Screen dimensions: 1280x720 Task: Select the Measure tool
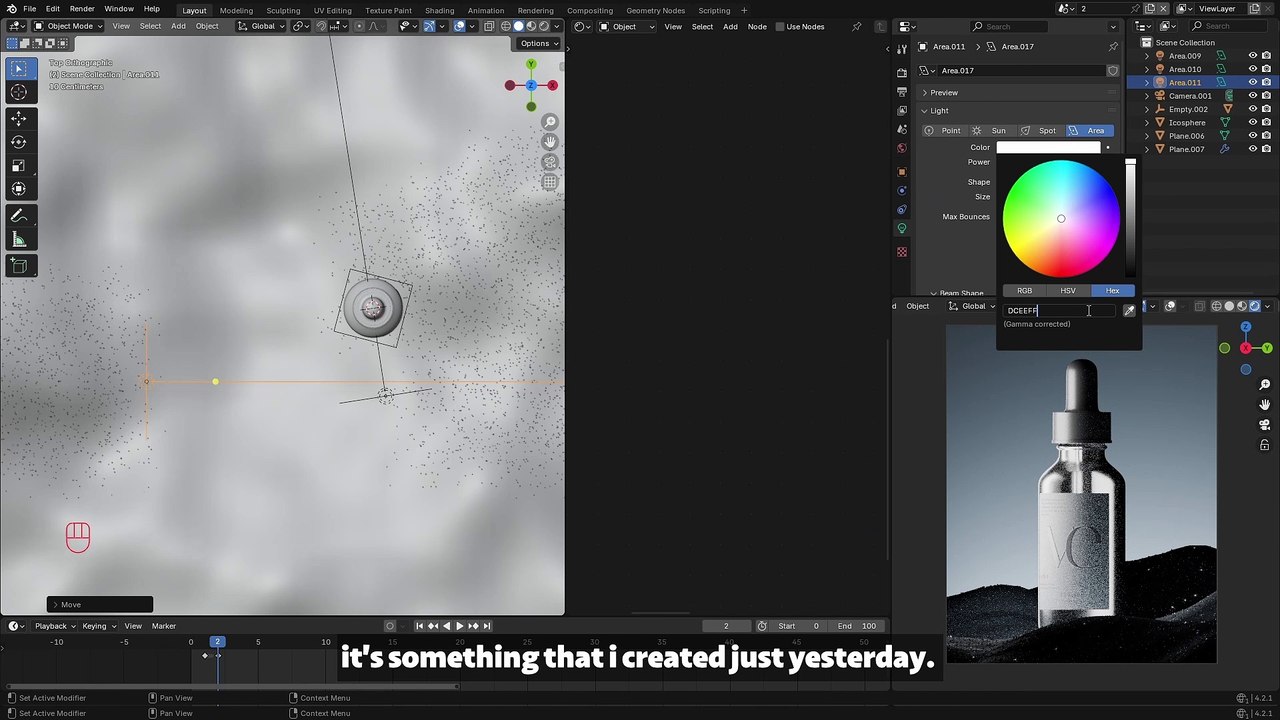pyautogui.click(x=18, y=239)
